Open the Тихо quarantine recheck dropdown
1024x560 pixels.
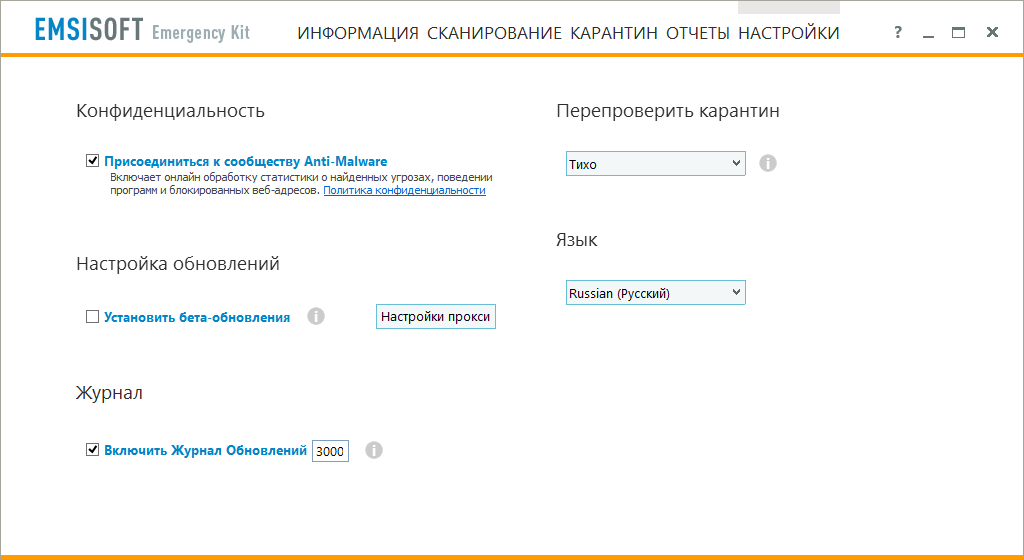click(x=655, y=164)
